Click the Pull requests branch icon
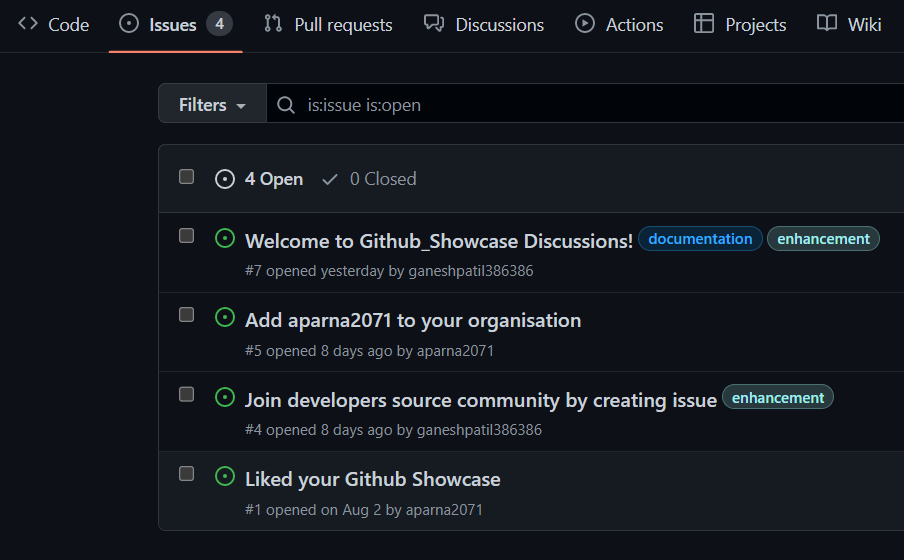The width and height of the screenshot is (904, 560). pos(273,24)
